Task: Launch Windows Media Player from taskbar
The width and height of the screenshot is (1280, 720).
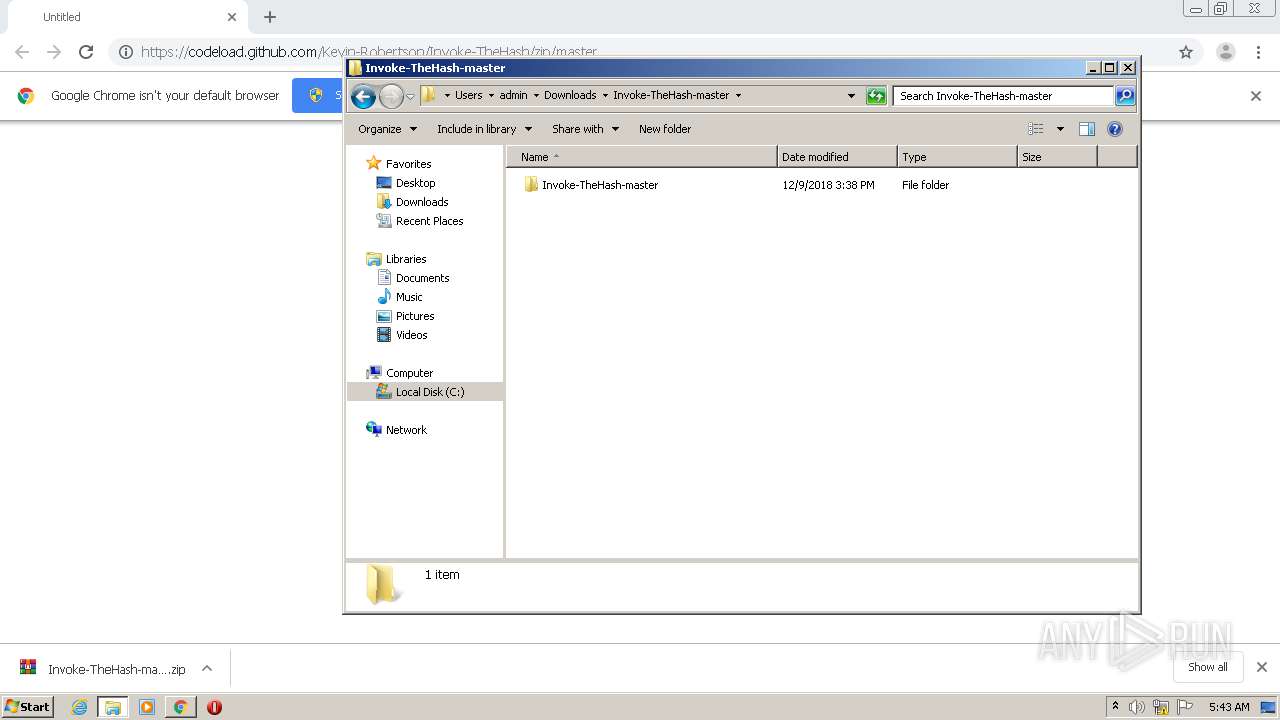Action: point(147,707)
